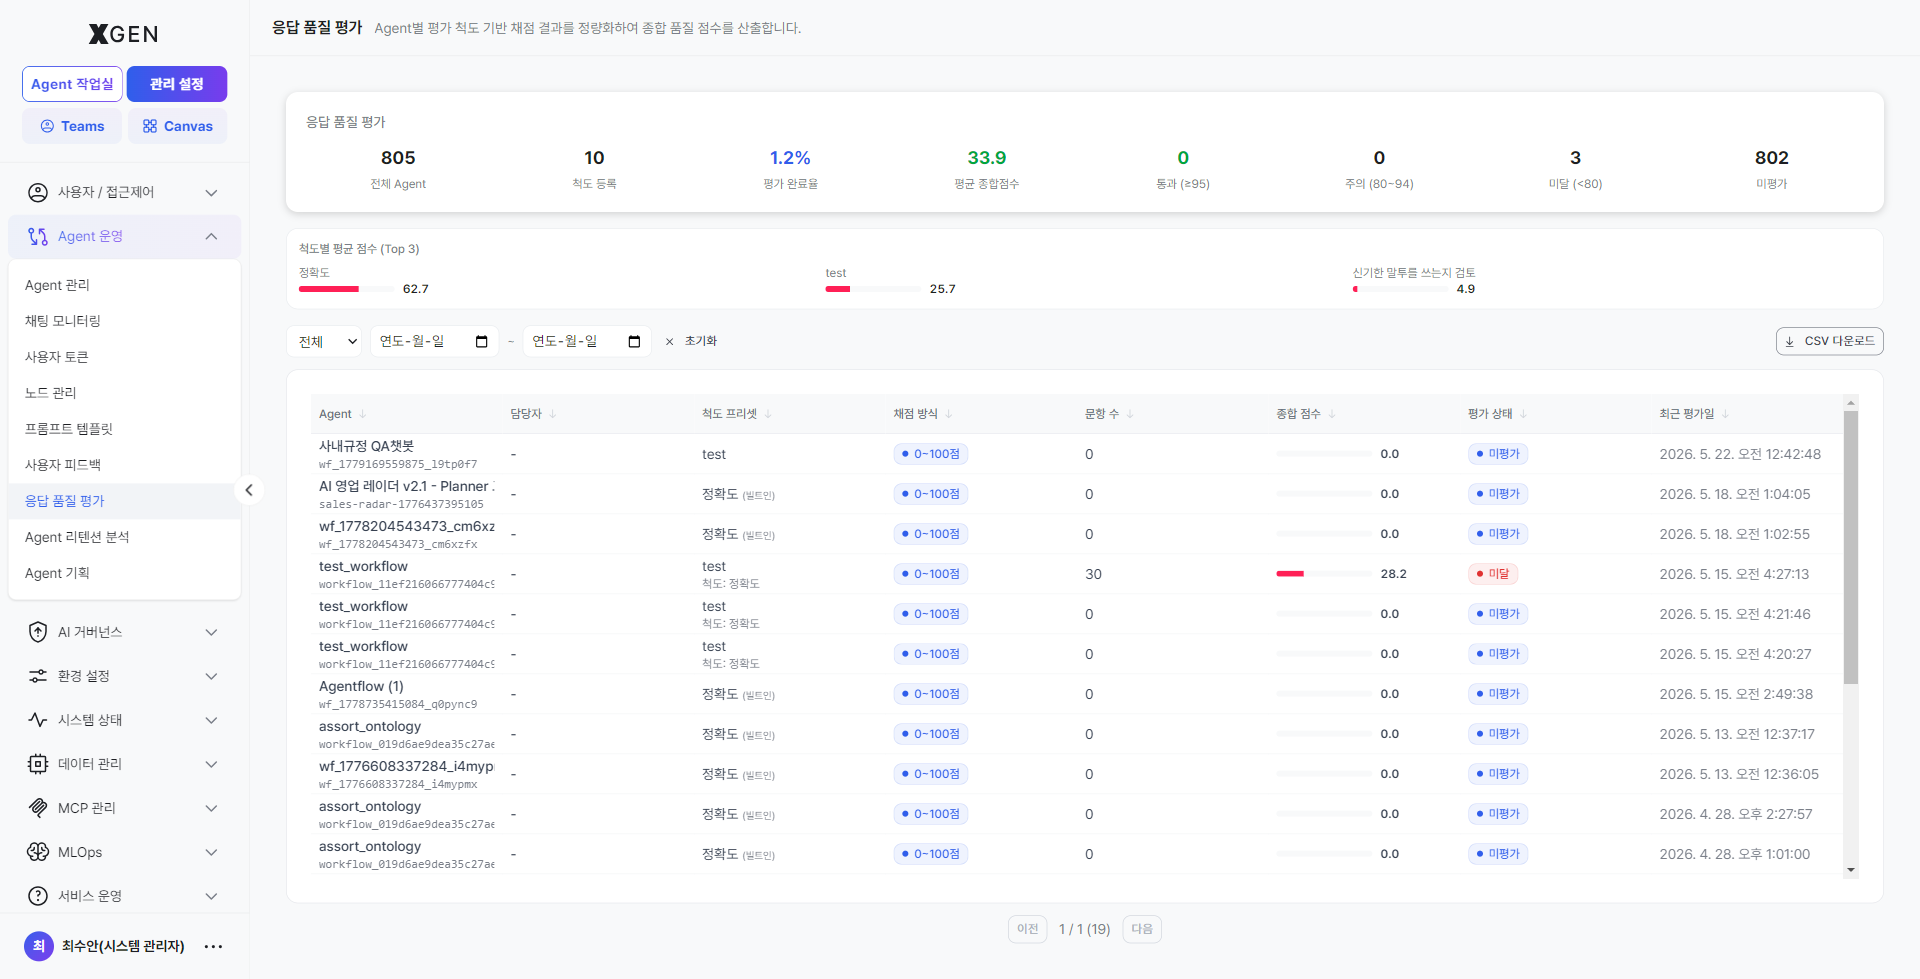The width and height of the screenshot is (1920, 979).
Task: Click the Agent 운영 workflow icon
Action: point(38,236)
